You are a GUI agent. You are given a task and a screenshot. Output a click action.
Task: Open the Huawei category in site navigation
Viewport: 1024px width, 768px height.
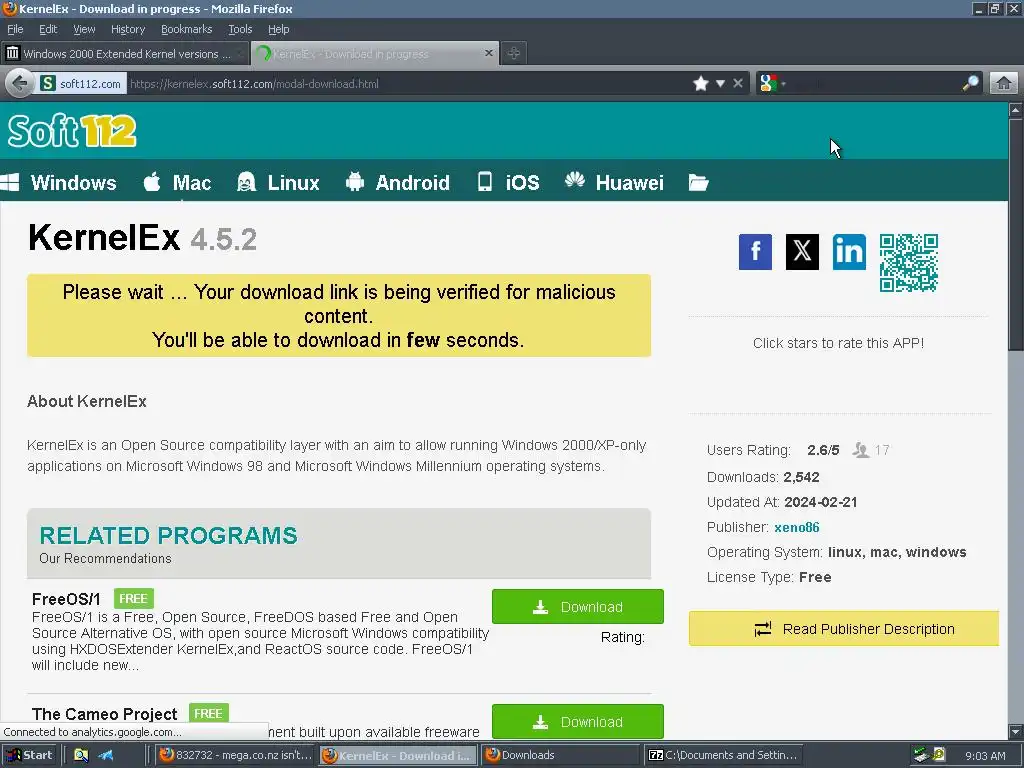(615, 182)
